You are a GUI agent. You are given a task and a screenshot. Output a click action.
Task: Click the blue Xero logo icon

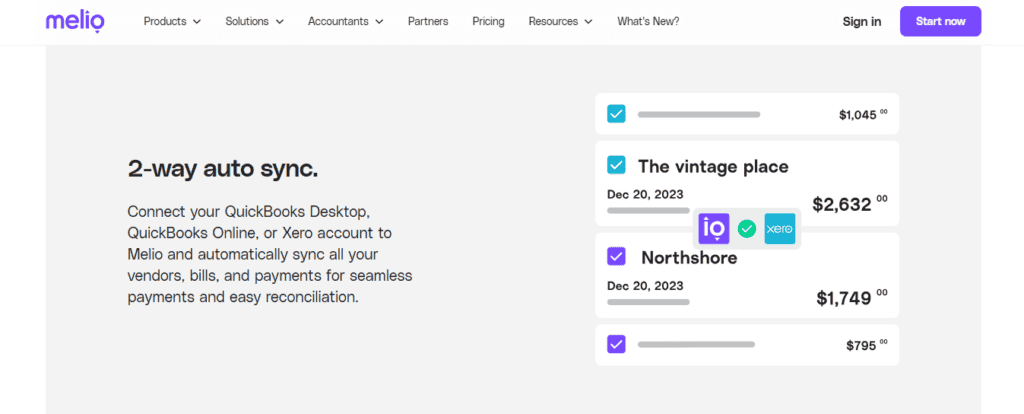point(780,229)
